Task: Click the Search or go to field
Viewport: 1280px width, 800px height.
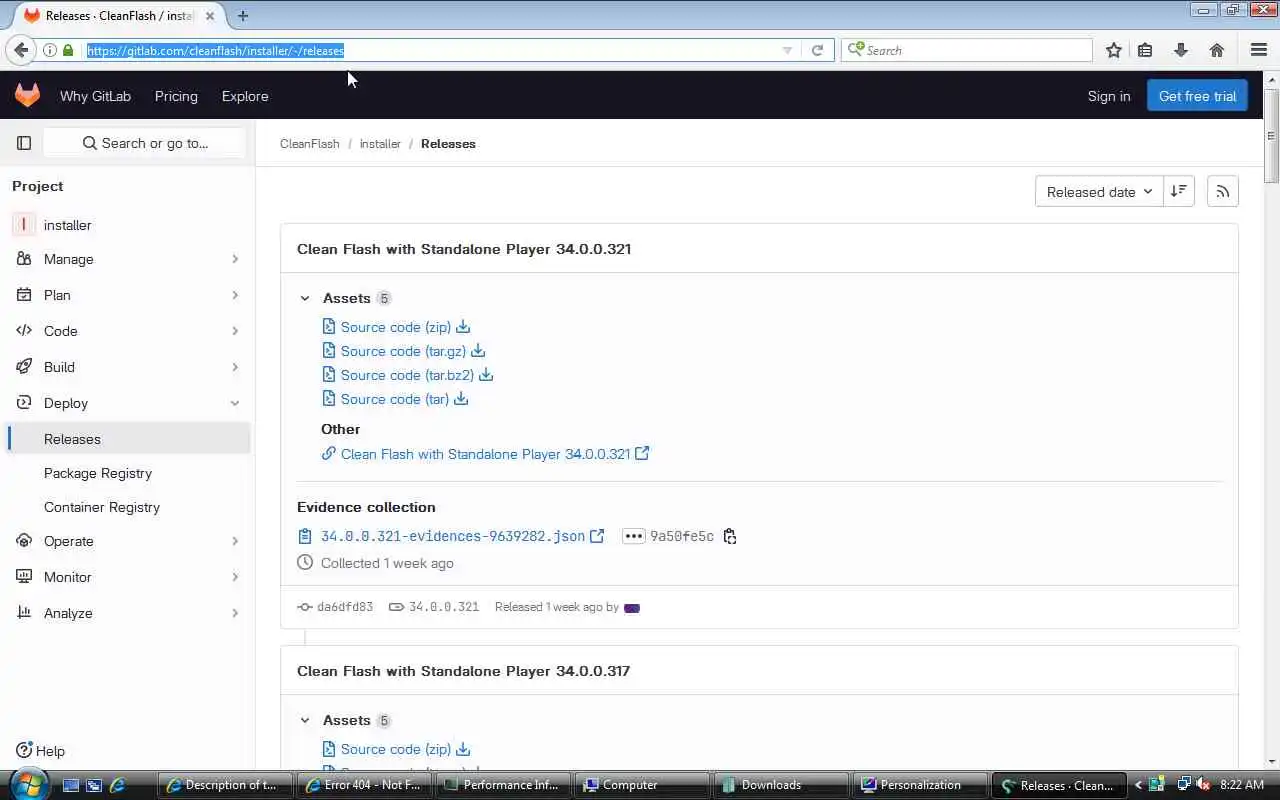Action: click(145, 143)
